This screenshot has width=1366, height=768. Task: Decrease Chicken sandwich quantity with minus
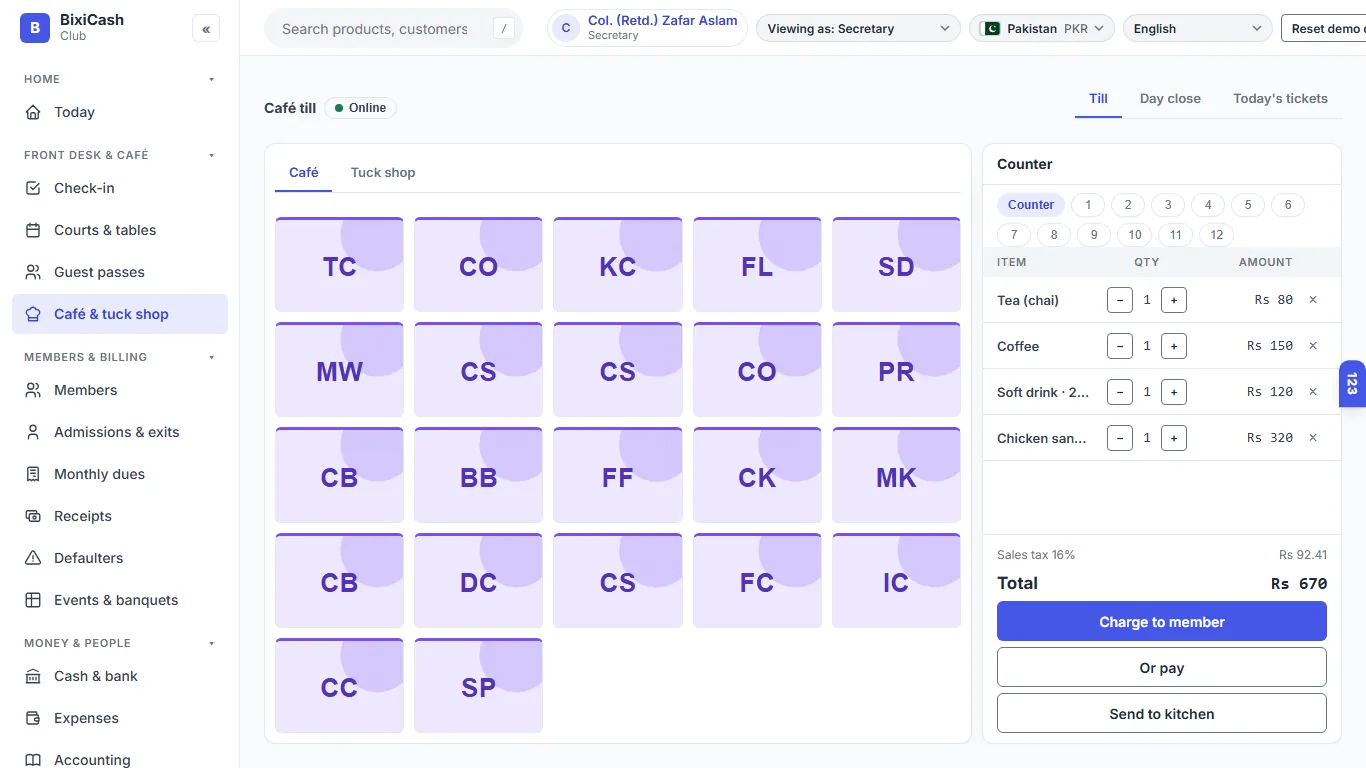pos(1120,438)
